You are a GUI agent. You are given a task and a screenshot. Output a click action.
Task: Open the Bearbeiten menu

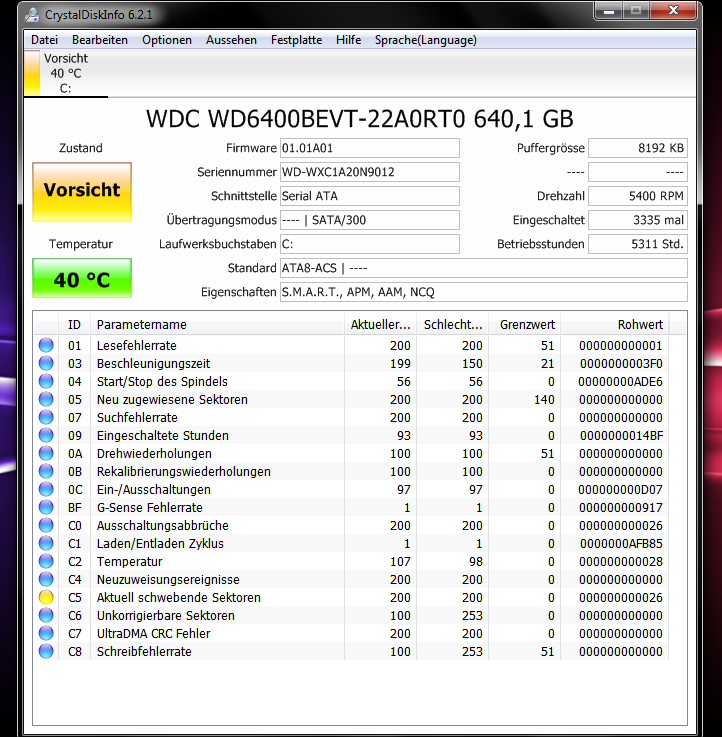100,40
